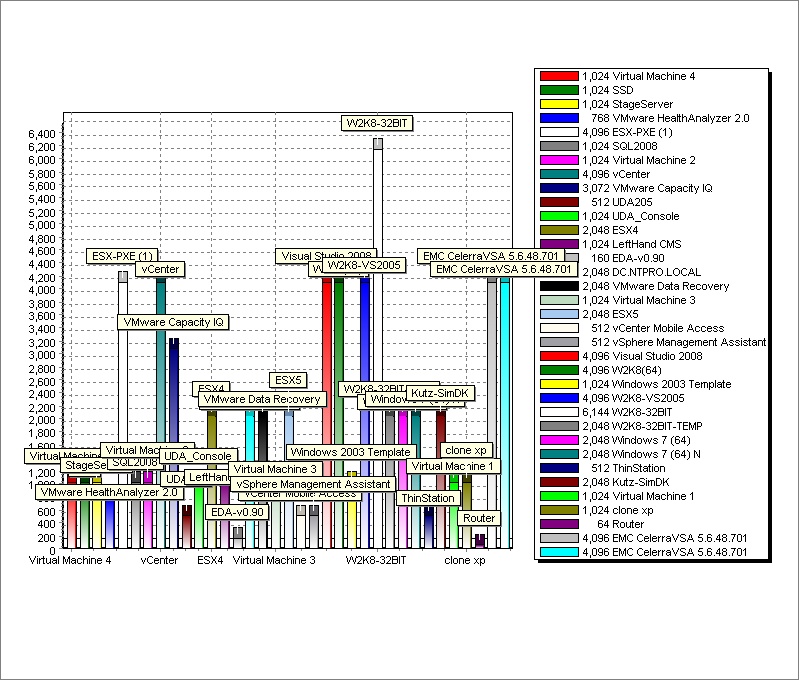Select legend text '1,024 Windows 2003 Template'

point(657,384)
